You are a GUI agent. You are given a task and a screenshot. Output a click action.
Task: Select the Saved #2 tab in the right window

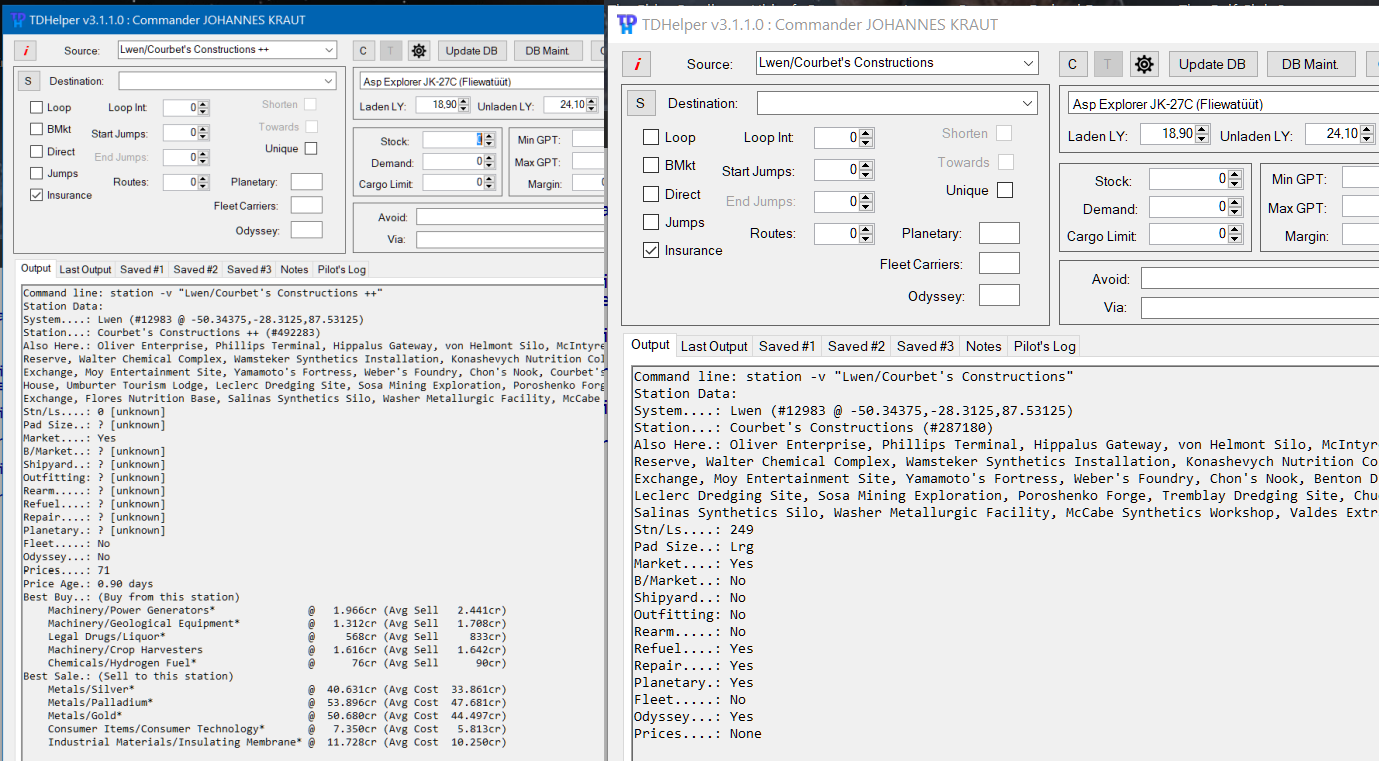coord(856,346)
